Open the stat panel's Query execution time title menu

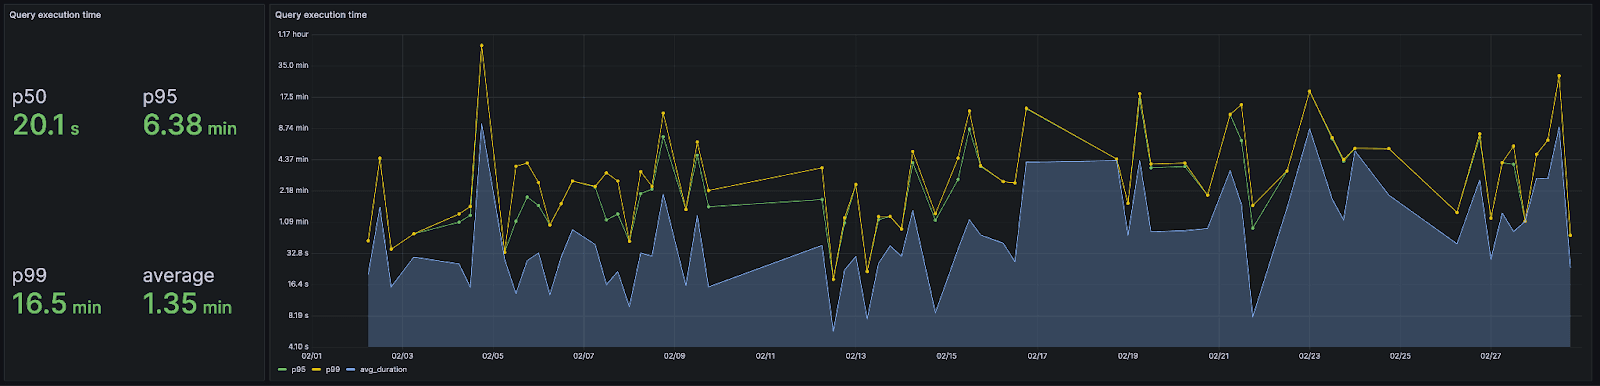click(55, 15)
